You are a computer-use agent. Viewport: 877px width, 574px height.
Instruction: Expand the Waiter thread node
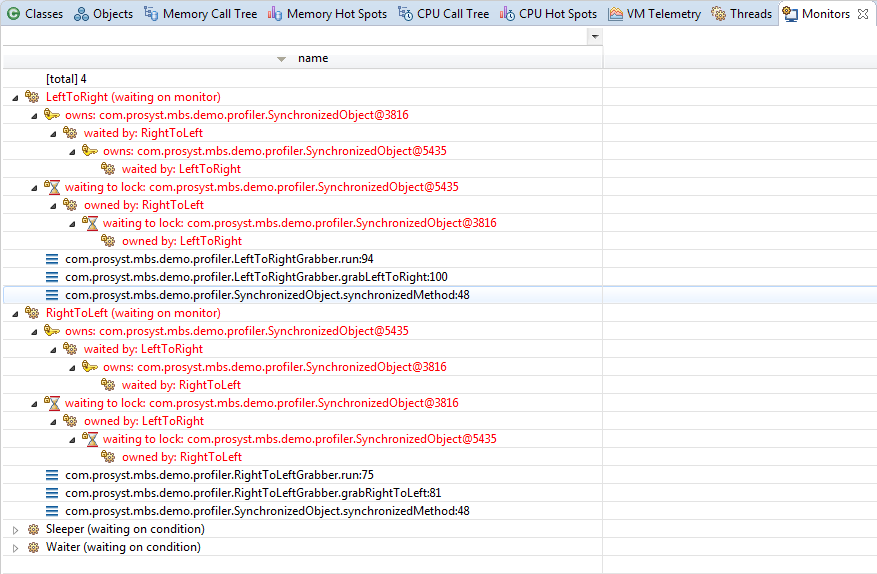pyautogui.click(x=15, y=547)
